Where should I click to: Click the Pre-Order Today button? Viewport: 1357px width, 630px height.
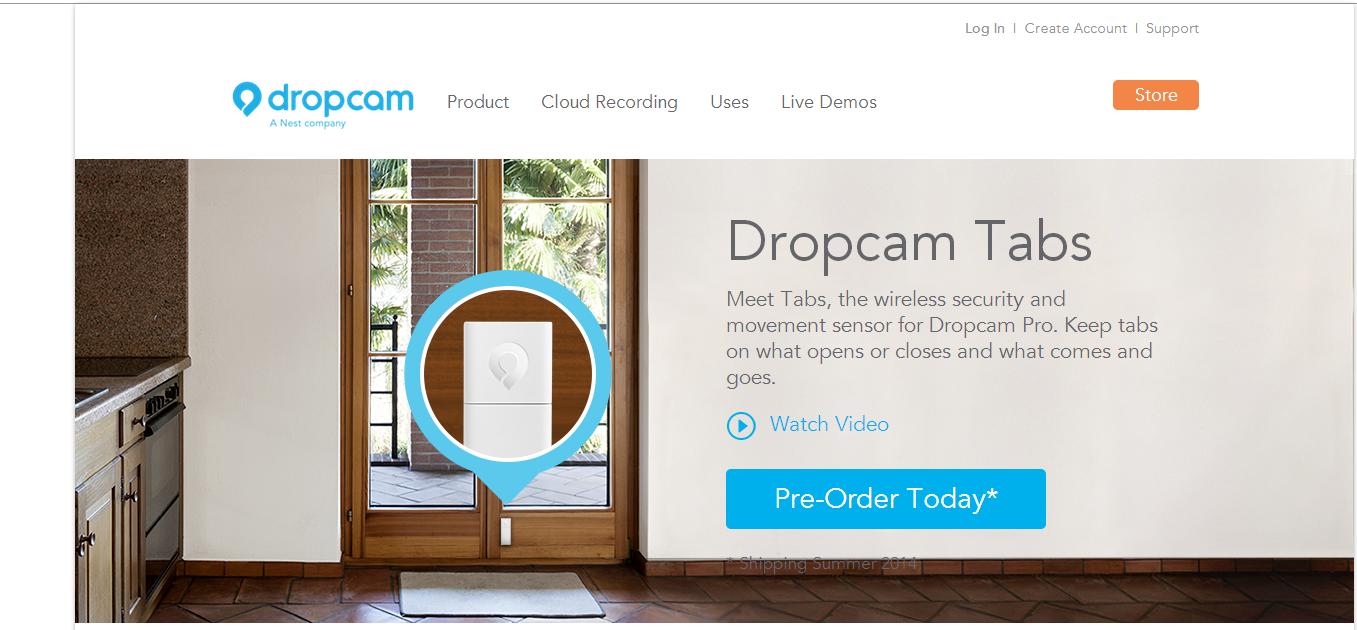pos(886,498)
